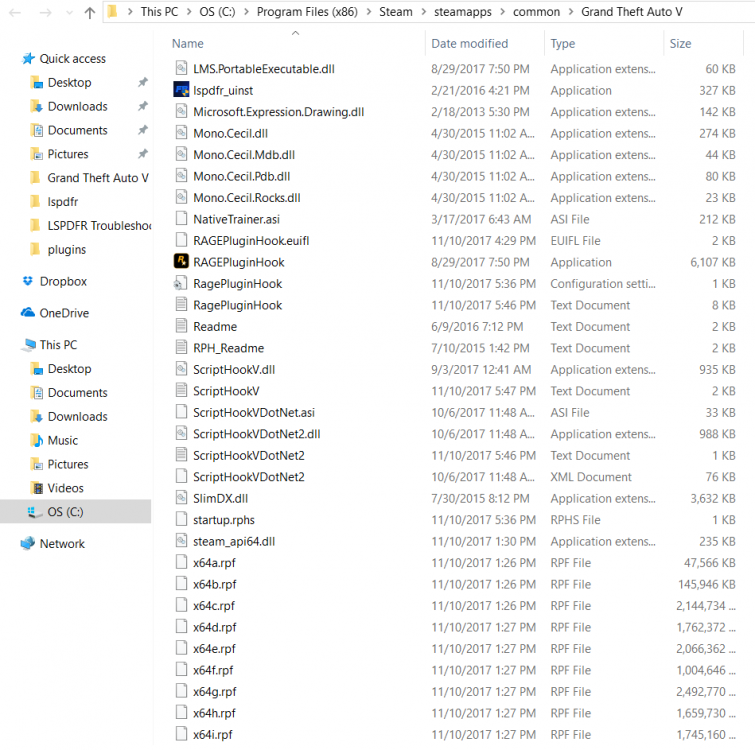Image resolution: width=755 pixels, height=750 pixels.
Task: Select Downloads under This PC
Action: coord(78,416)
